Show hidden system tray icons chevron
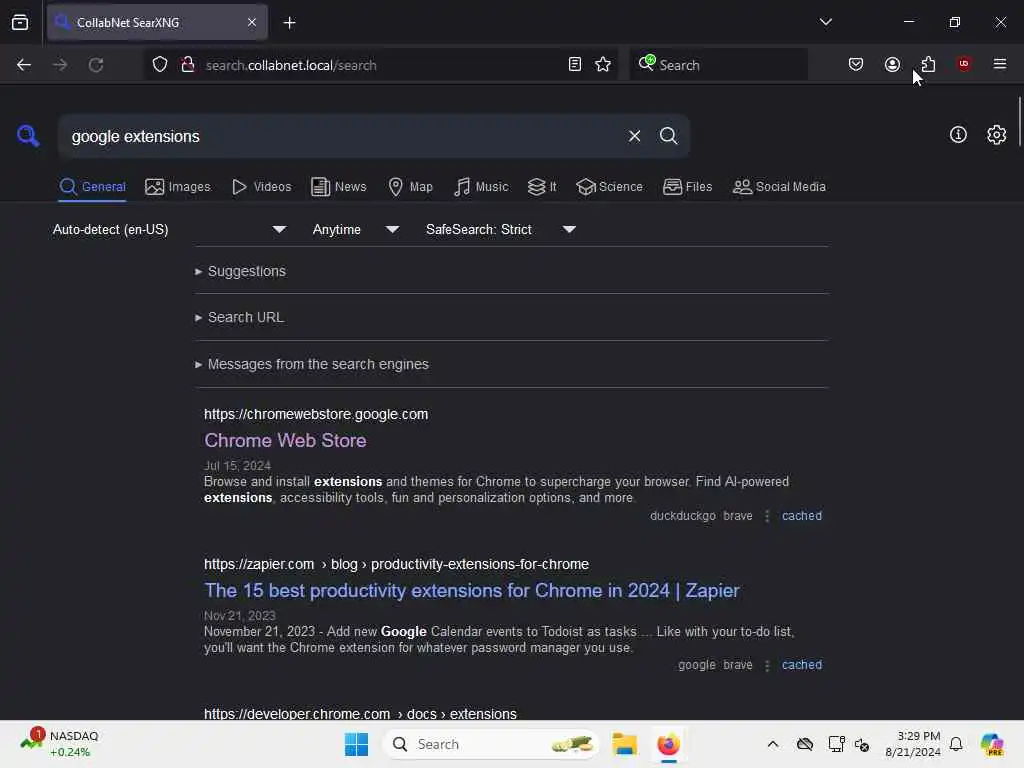Image resolution: width=1024 pixels, height=768 pixels. click(x=773, y=744)
